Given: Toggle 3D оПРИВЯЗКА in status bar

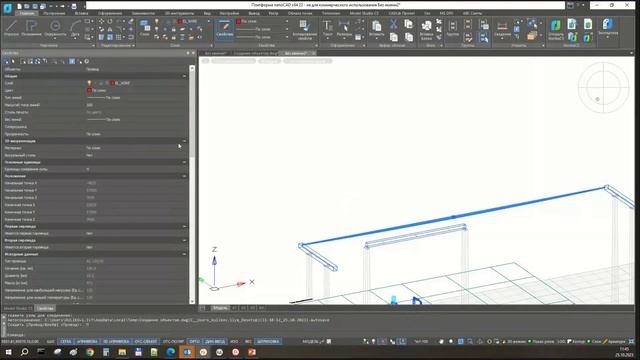Looking at the screenshot, I should (x=116, y=341).
